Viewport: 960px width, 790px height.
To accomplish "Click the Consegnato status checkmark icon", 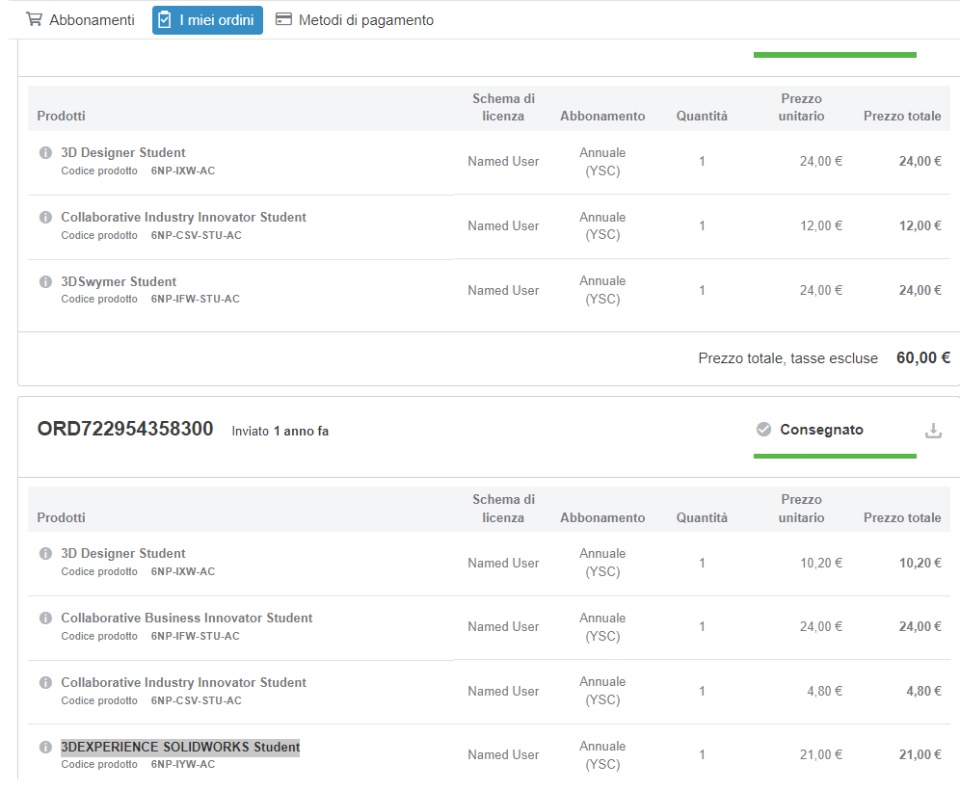I will tap(765, 430).
